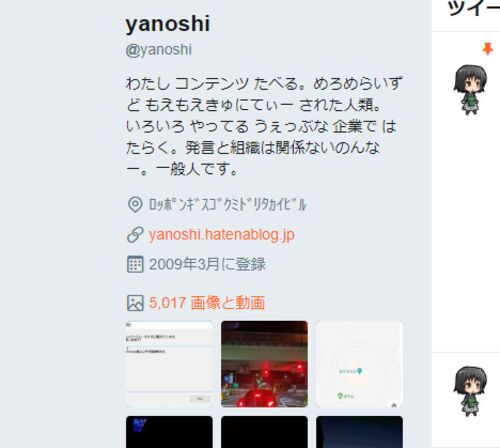
Task: Open the 5,017 画像と動画 media link
Action: (x=207, y=303)
